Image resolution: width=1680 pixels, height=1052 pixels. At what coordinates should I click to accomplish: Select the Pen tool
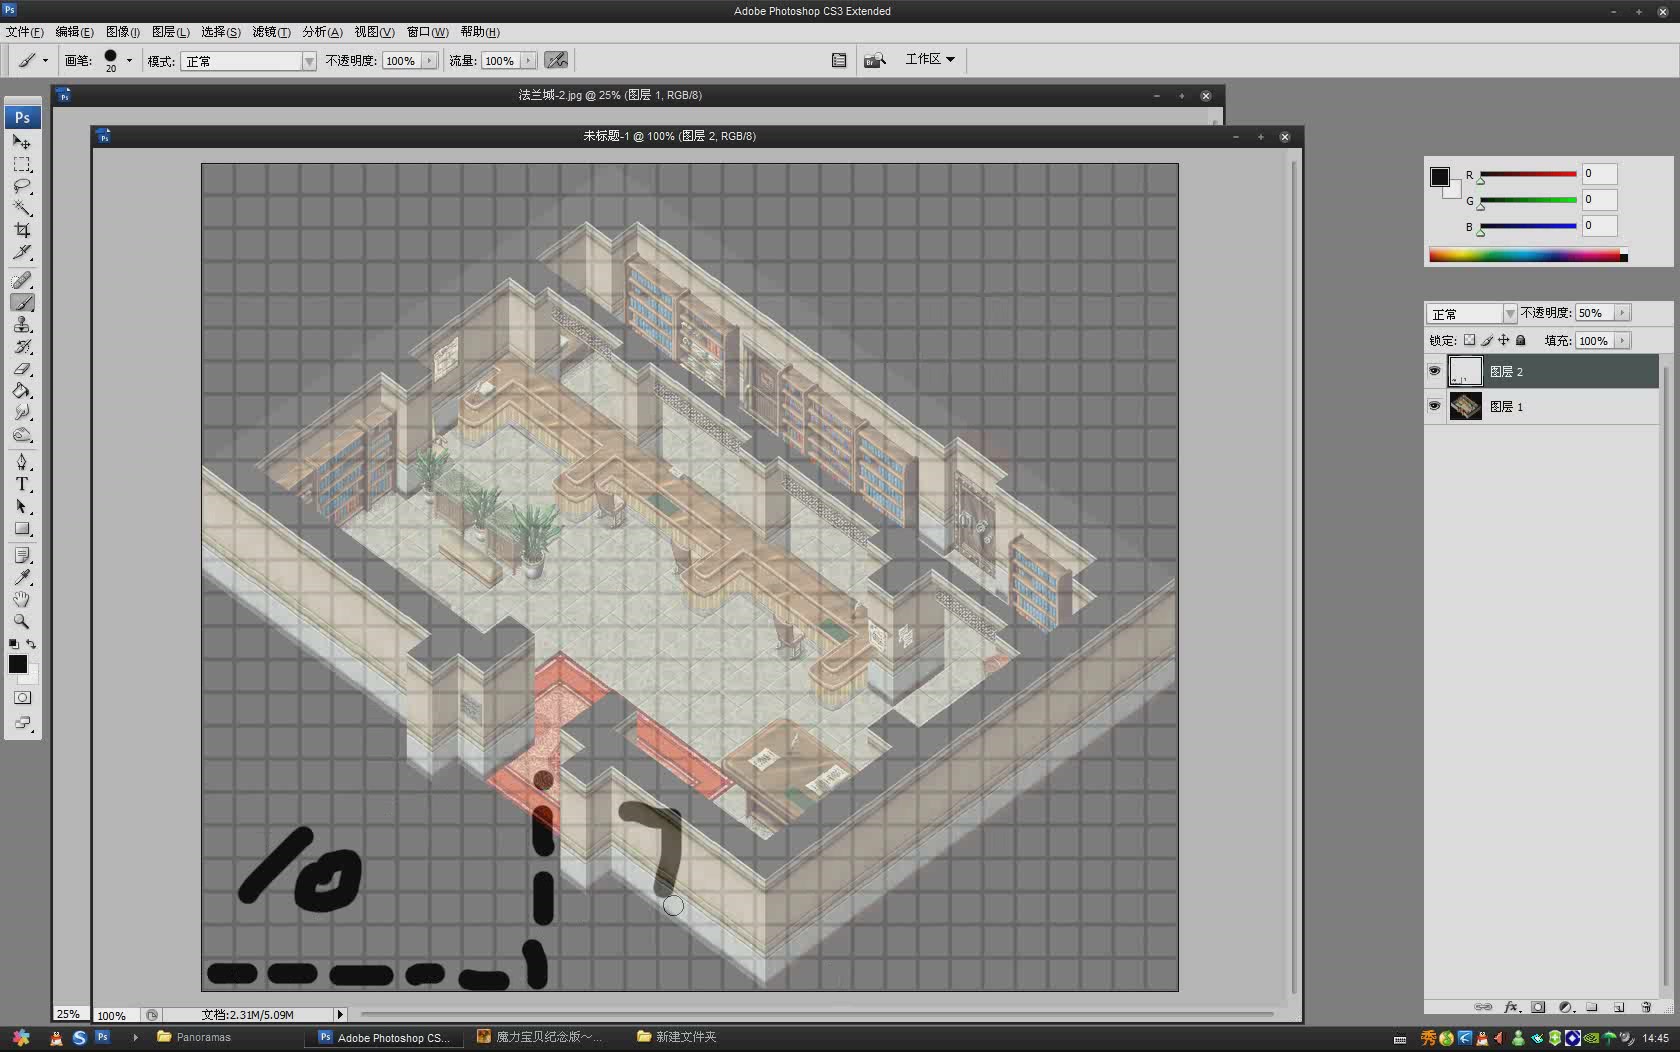(x=22, y=462)
